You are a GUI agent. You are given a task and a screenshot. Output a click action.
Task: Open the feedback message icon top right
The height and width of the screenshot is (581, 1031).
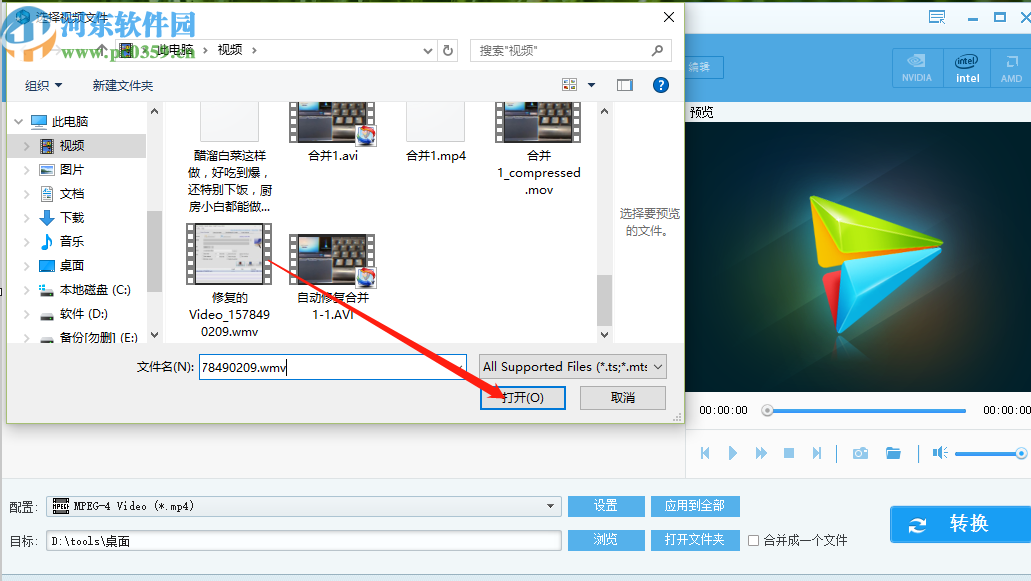(x=937, y=16)
